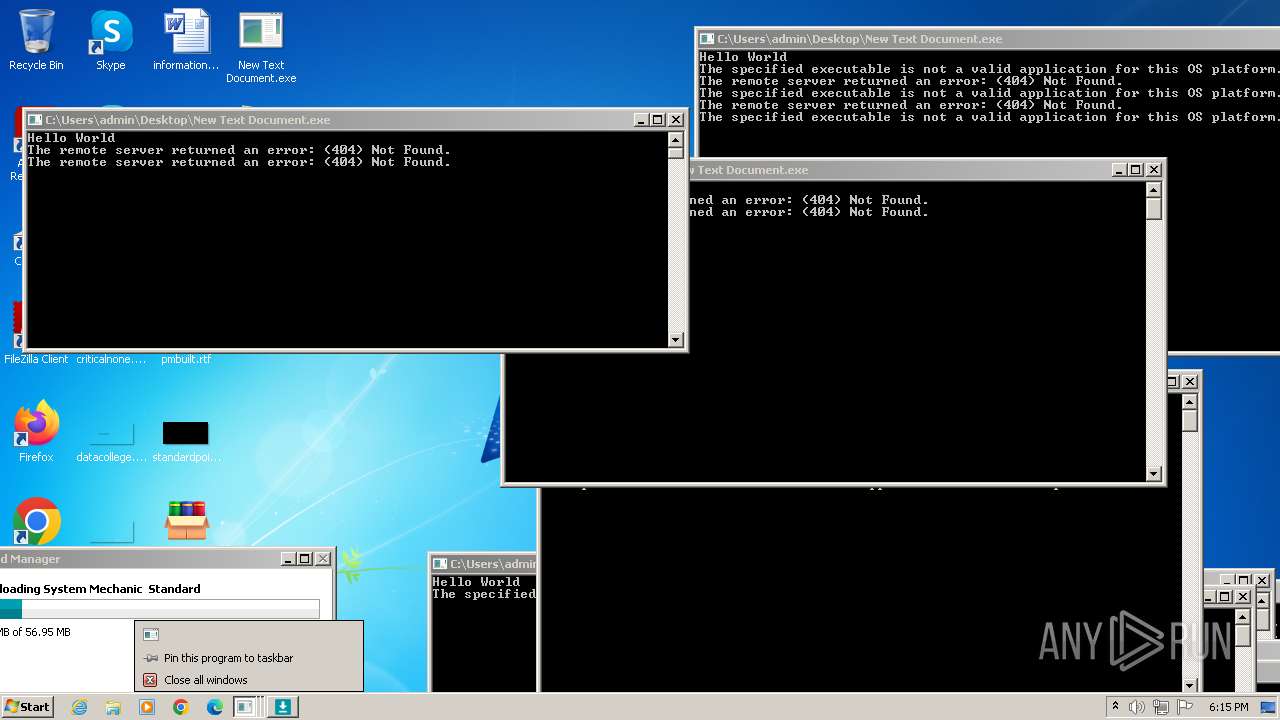
Task: Maximize the Download Manager window
Action: (x=305, y=559)
